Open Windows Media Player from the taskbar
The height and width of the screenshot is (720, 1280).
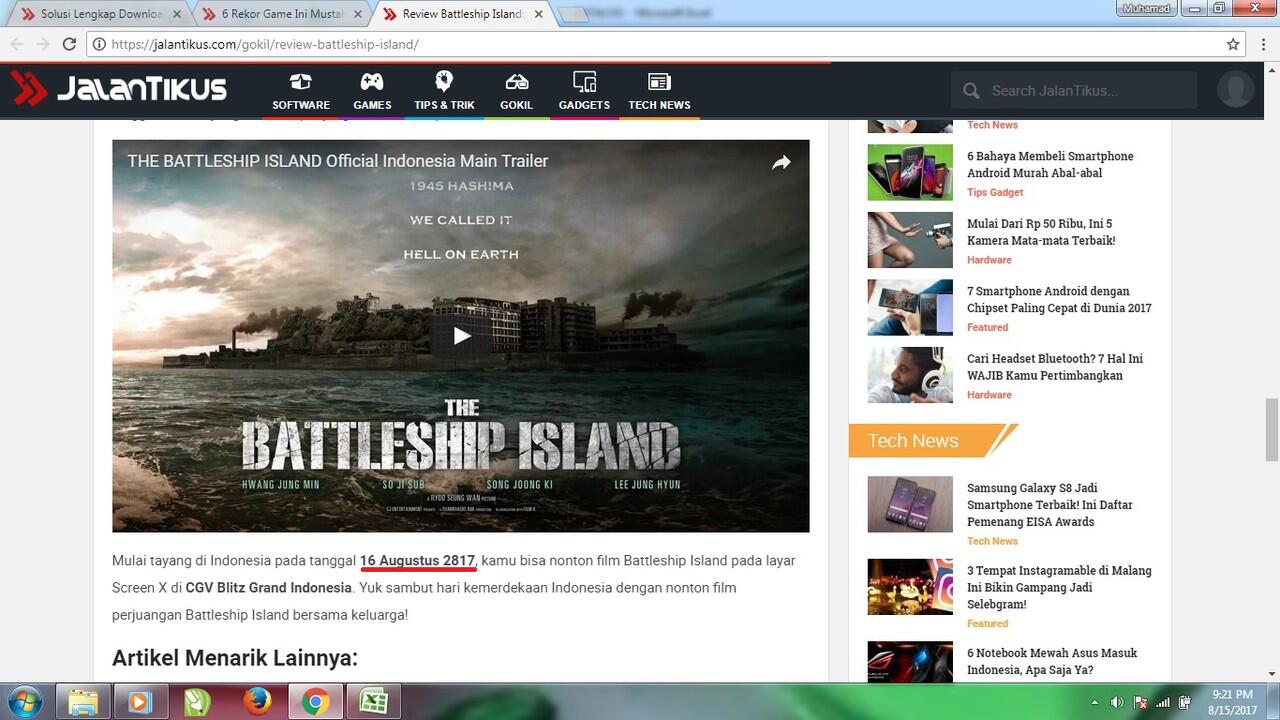point(141,702)
